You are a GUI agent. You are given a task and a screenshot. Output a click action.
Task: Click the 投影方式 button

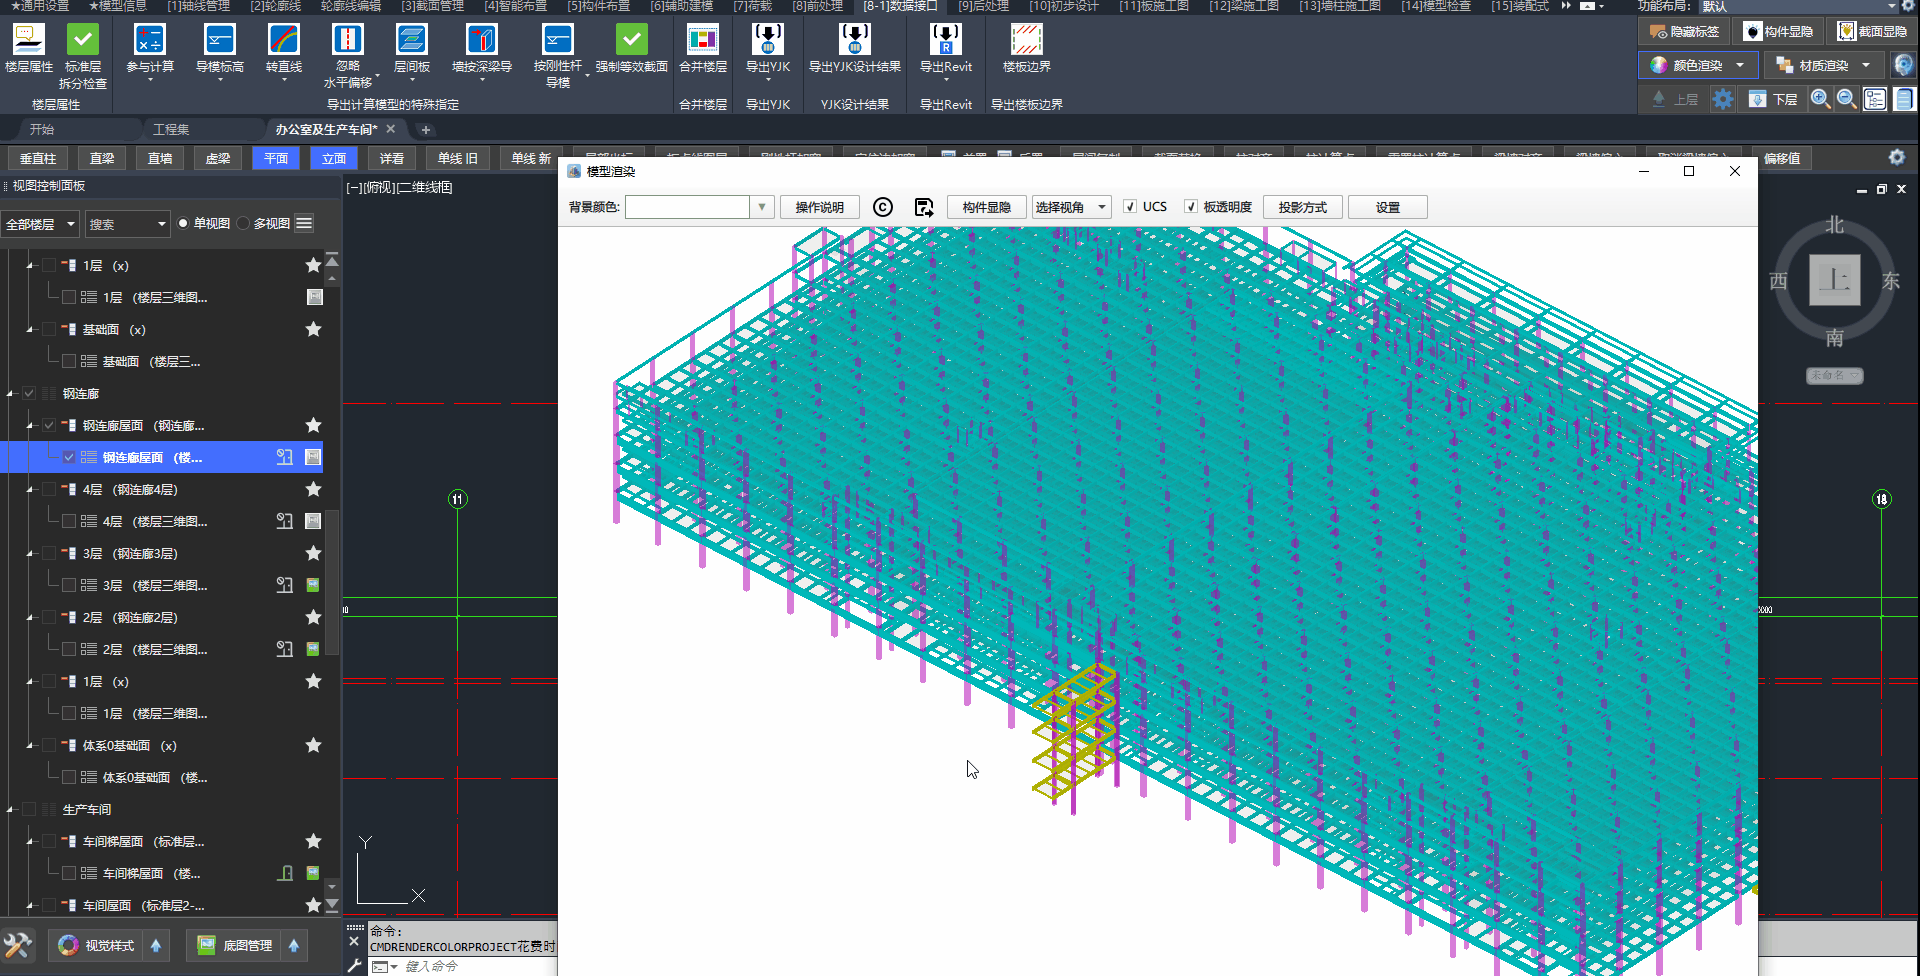click(1302, 207)
